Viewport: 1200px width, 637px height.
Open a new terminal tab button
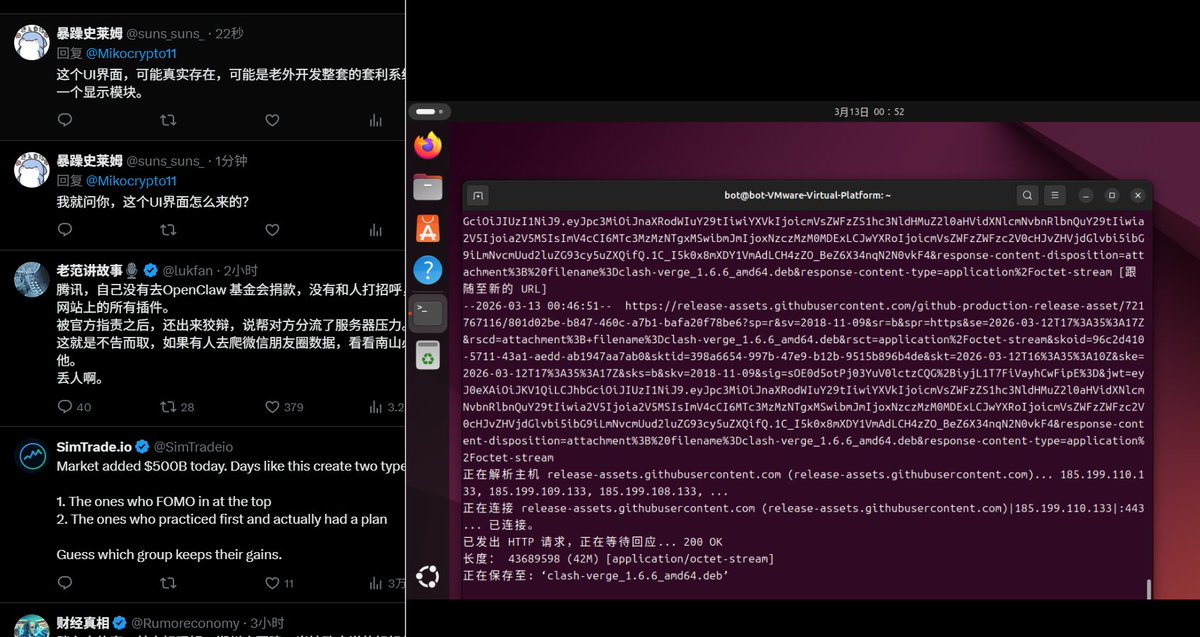click(x=478, y=195)
